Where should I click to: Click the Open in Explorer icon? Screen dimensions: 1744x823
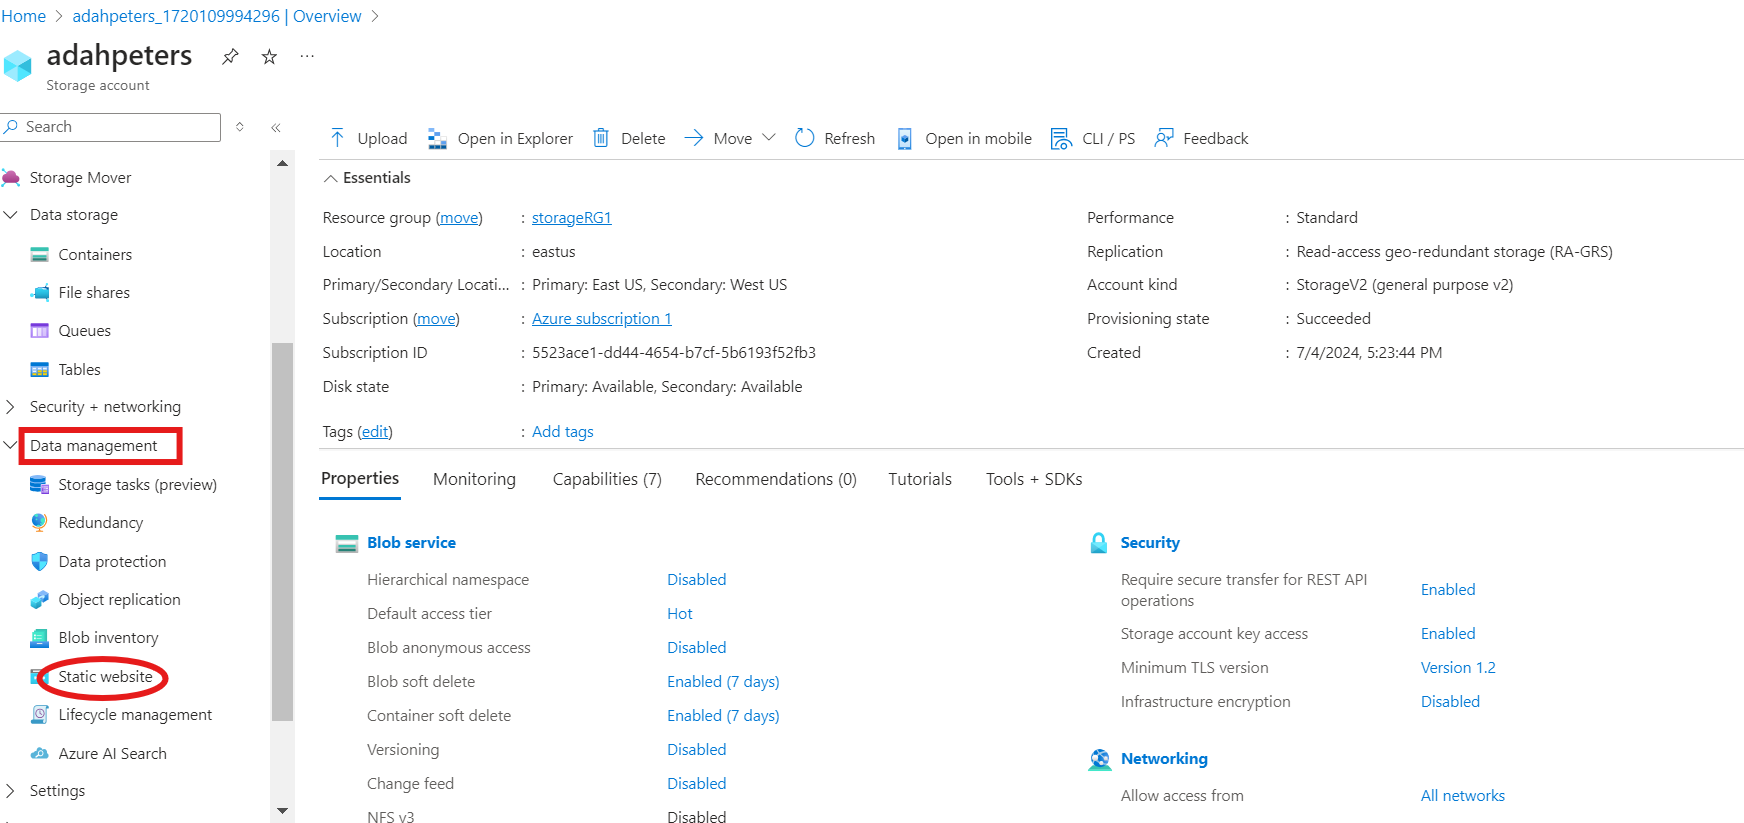(437, 138)
